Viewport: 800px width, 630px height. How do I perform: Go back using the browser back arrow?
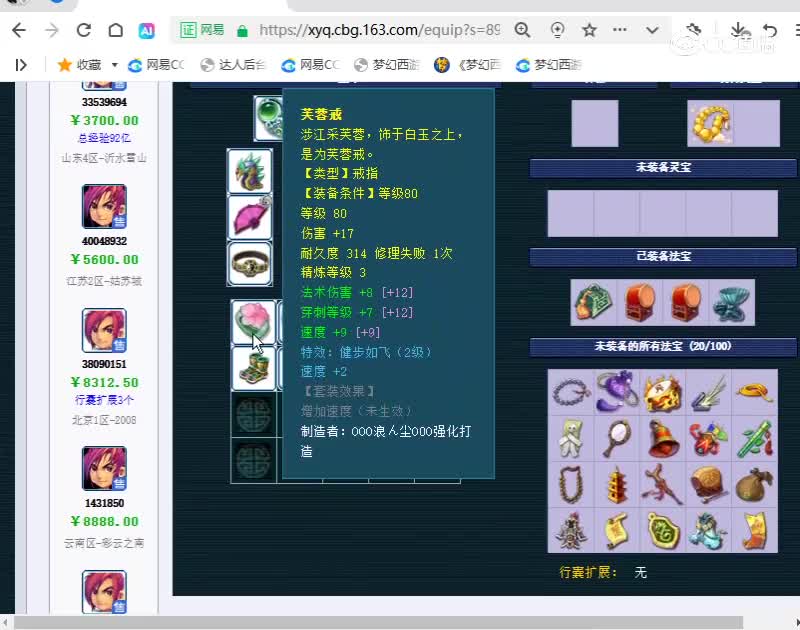pyautogui.click(x=19, y=31)
